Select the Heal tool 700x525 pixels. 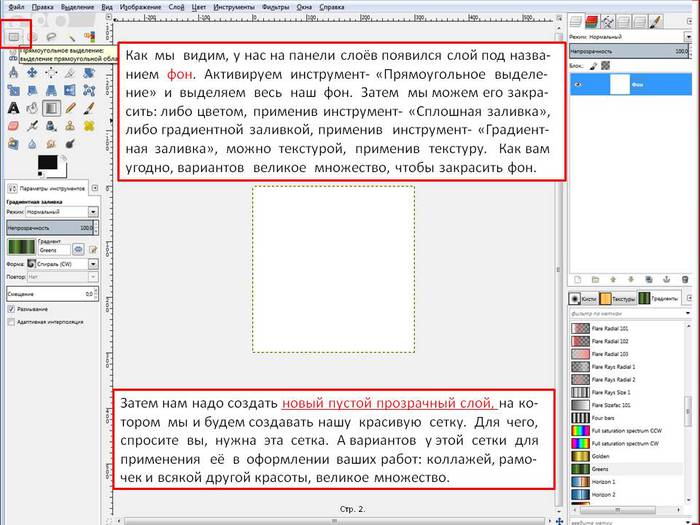point(89,126)
